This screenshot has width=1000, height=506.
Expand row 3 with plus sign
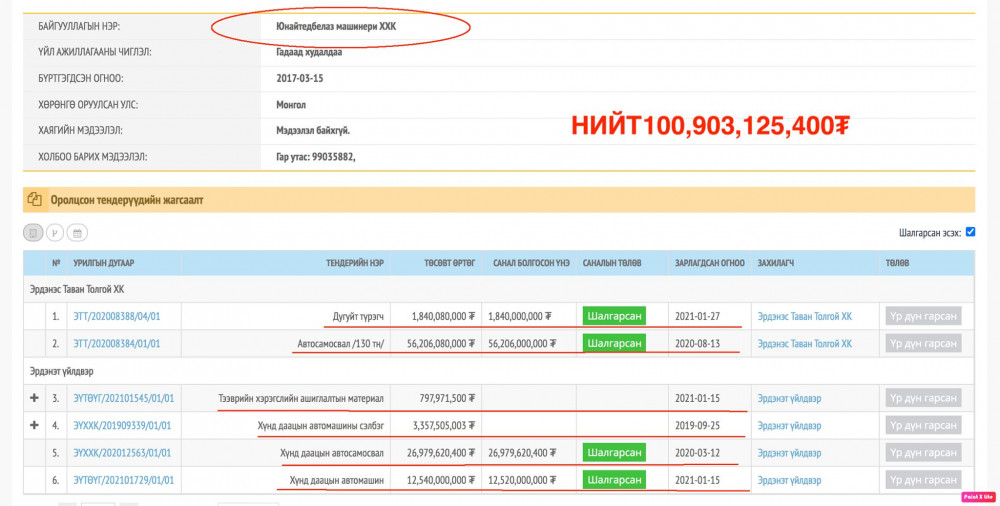coord(34,398)
